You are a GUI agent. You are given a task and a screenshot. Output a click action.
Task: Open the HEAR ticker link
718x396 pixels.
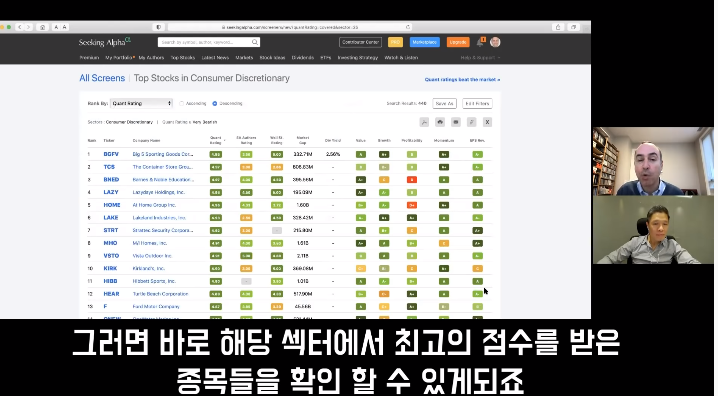(x=111, y=294)
